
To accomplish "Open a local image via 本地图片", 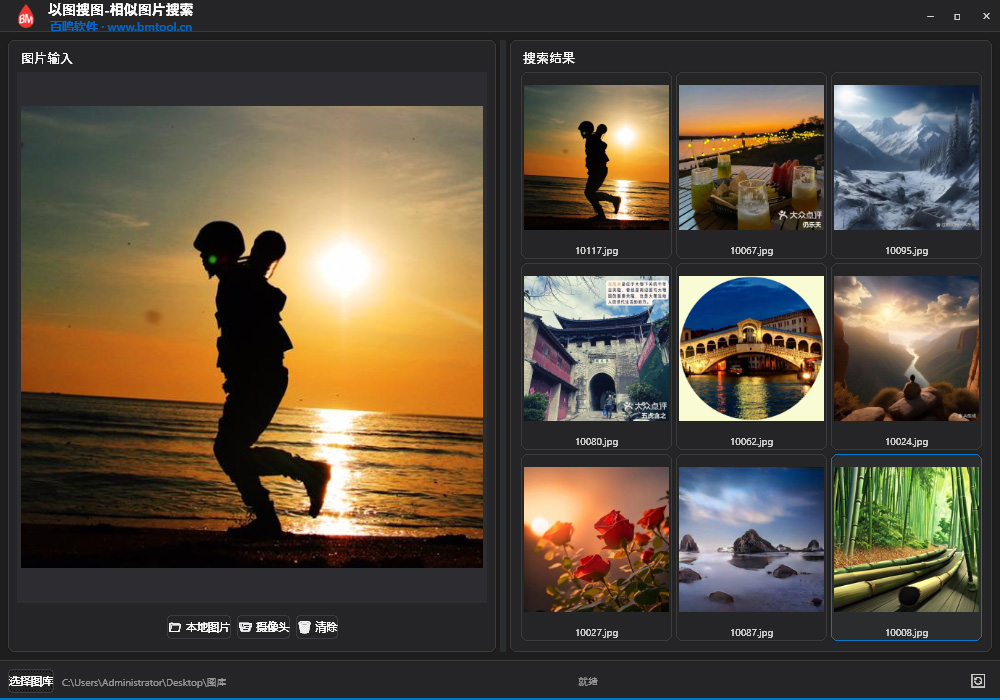I will pyautogui.click(x=199, y=627).
